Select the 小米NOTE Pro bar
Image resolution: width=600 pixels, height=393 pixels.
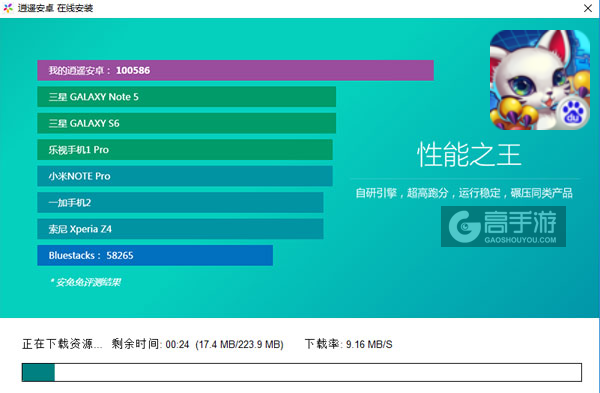click(185, 176)
